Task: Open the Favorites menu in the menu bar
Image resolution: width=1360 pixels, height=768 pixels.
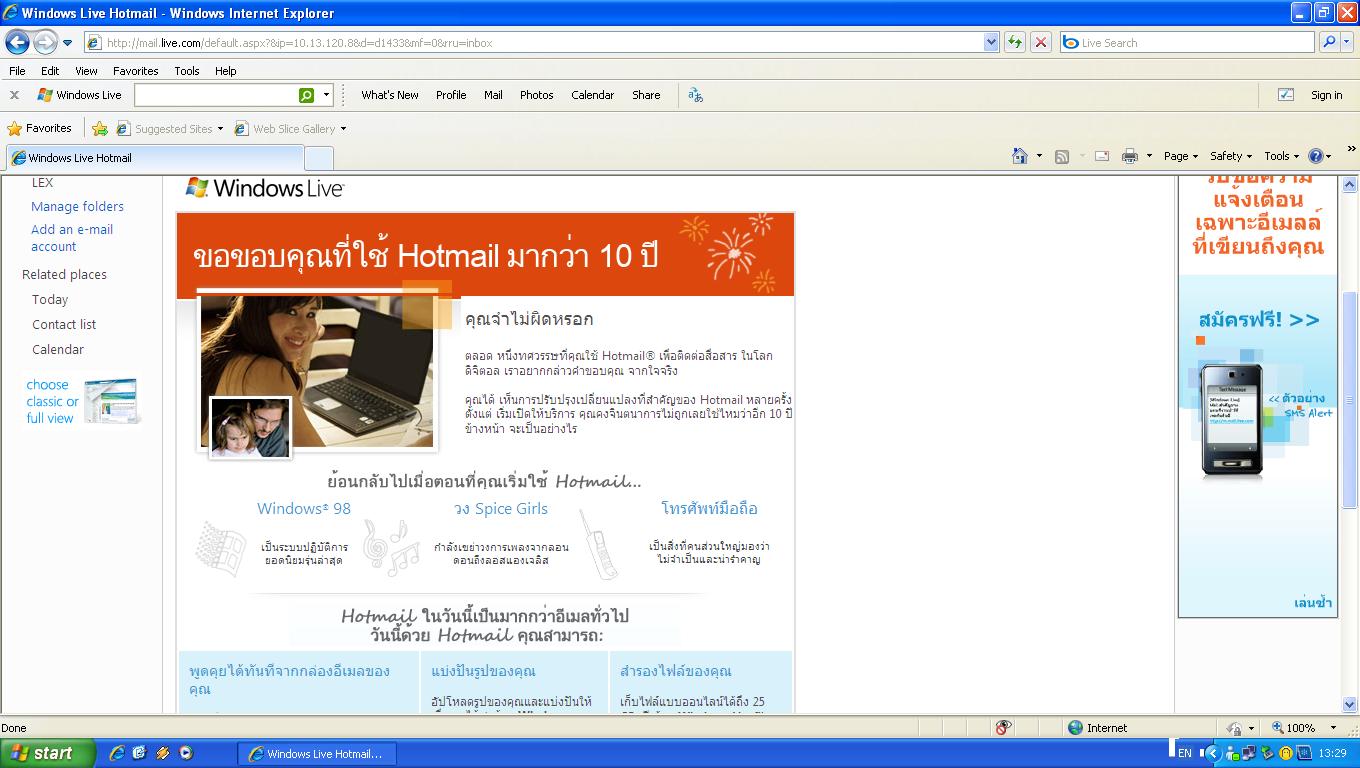Action: pyautogui.click(x=135, y=71)
